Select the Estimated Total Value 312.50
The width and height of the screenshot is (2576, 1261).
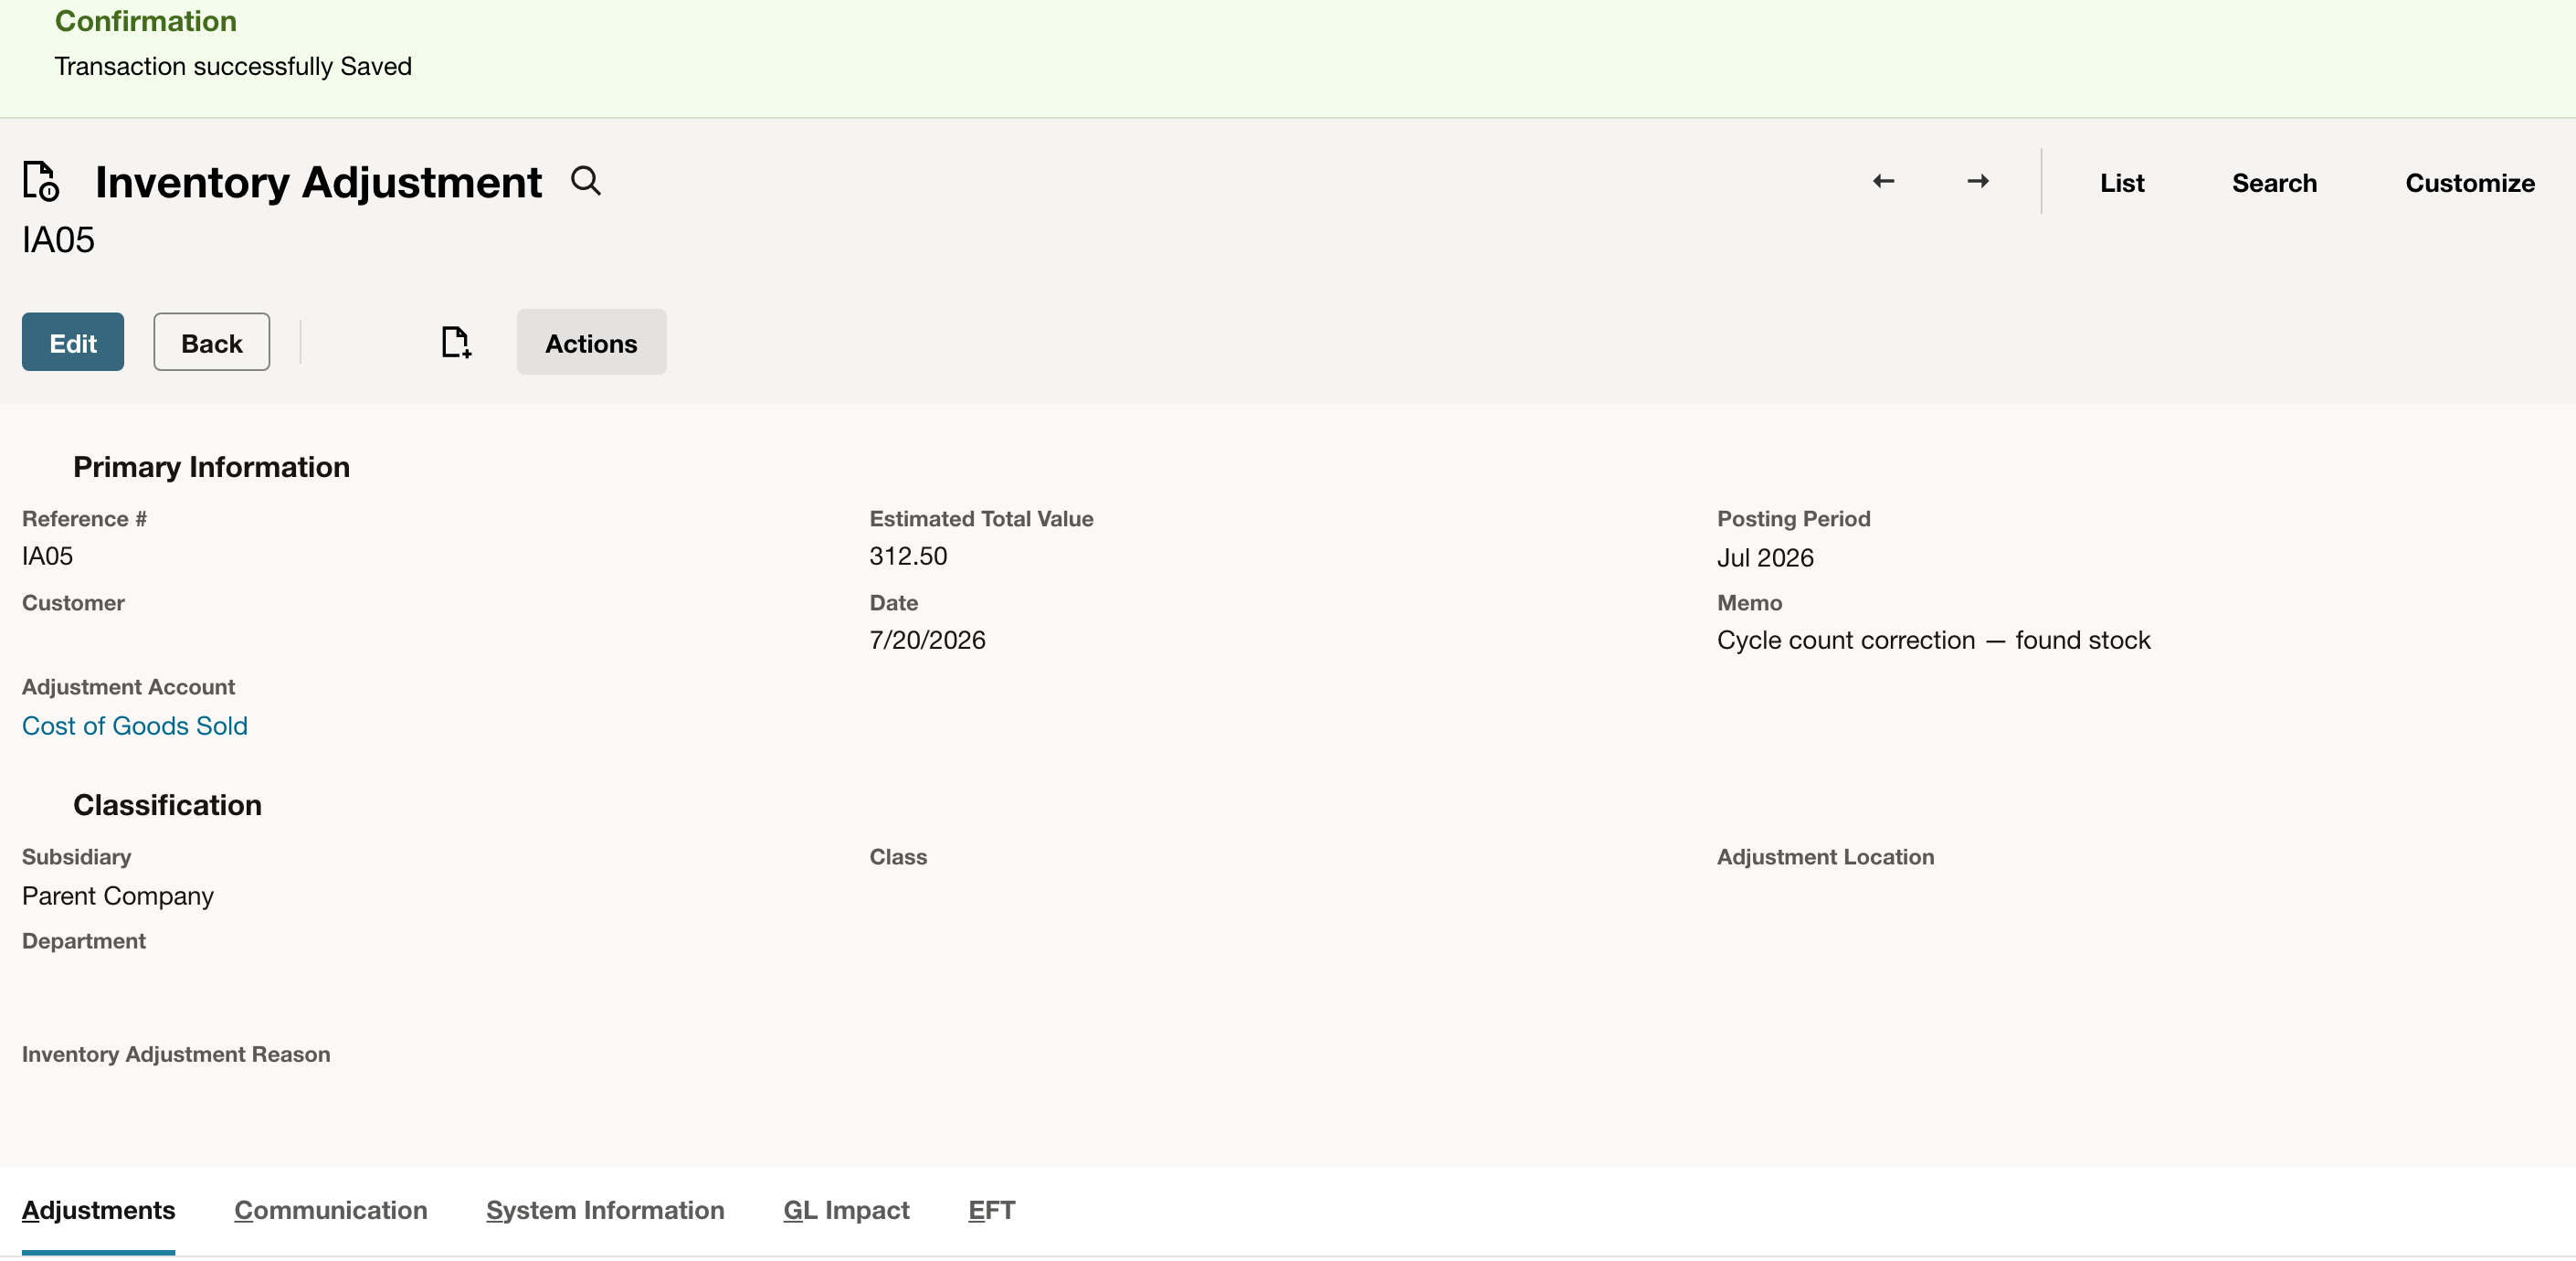(x=907, y=556)
